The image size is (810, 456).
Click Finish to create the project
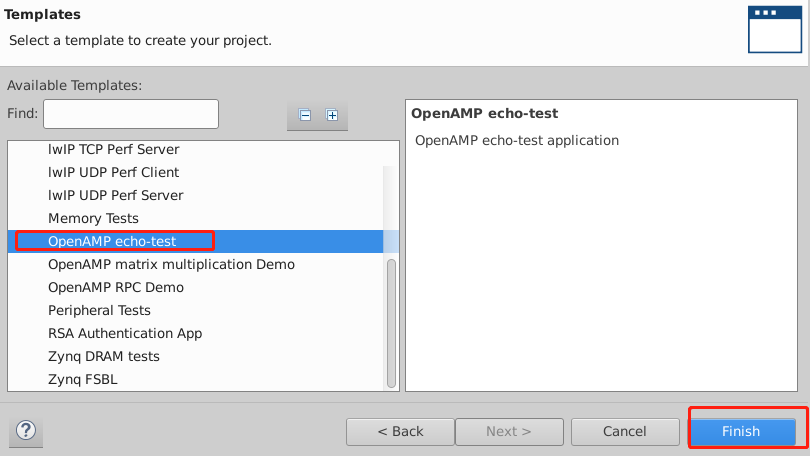741,431
